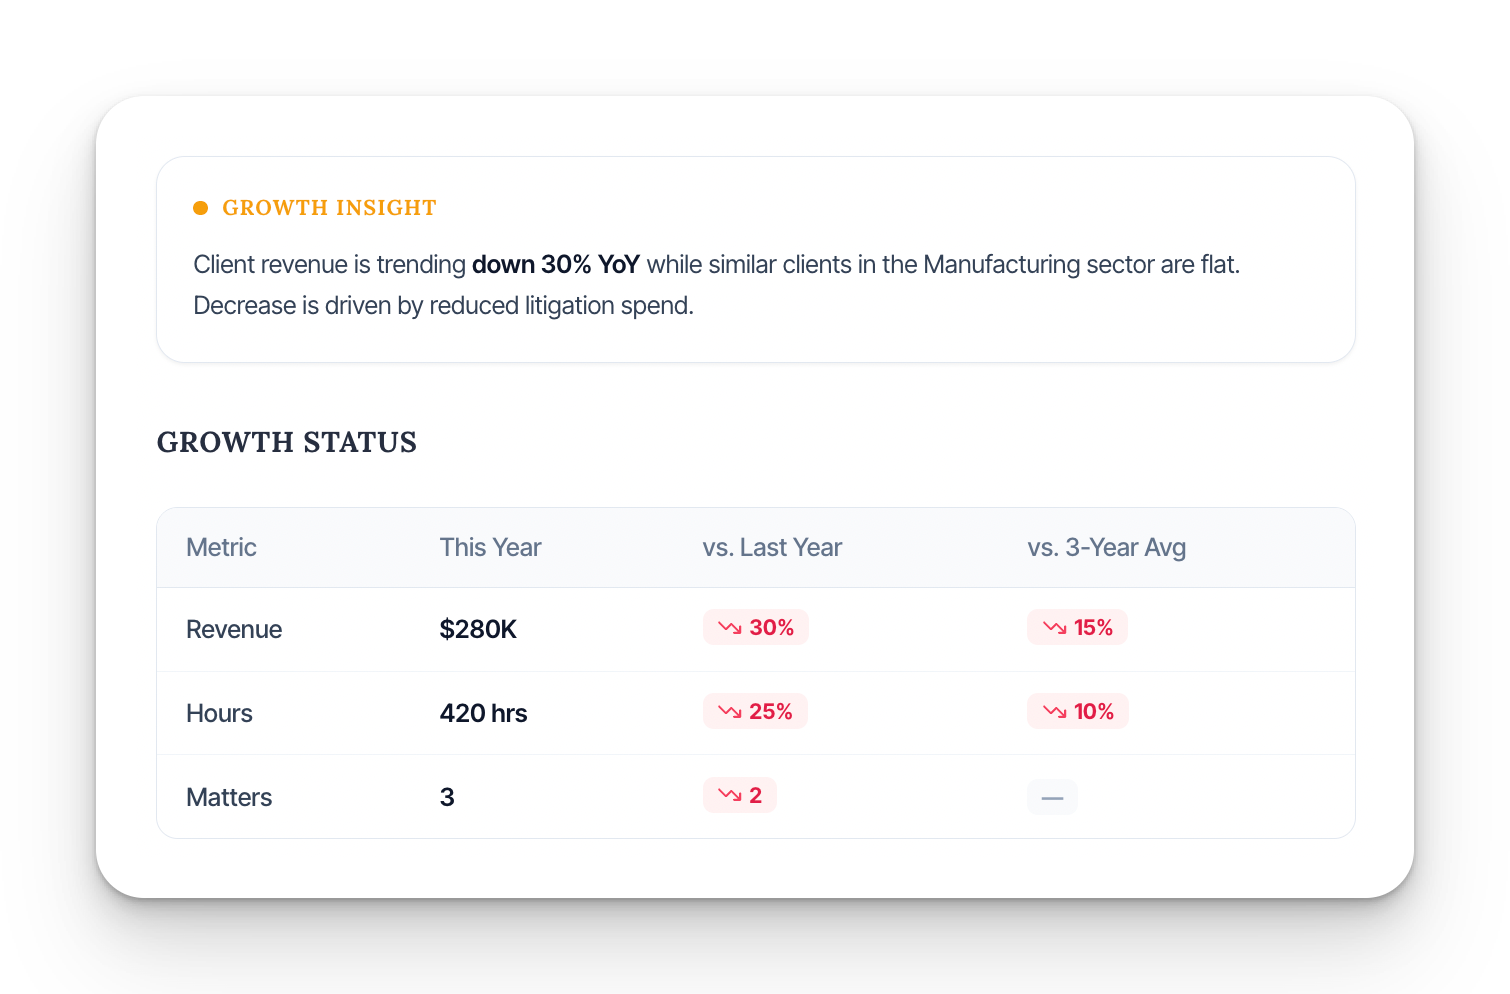Viewport: 1510px width, 994px height.
Task: Click the GROWTH INSIGHT heading label
Action: click(330, 207)
